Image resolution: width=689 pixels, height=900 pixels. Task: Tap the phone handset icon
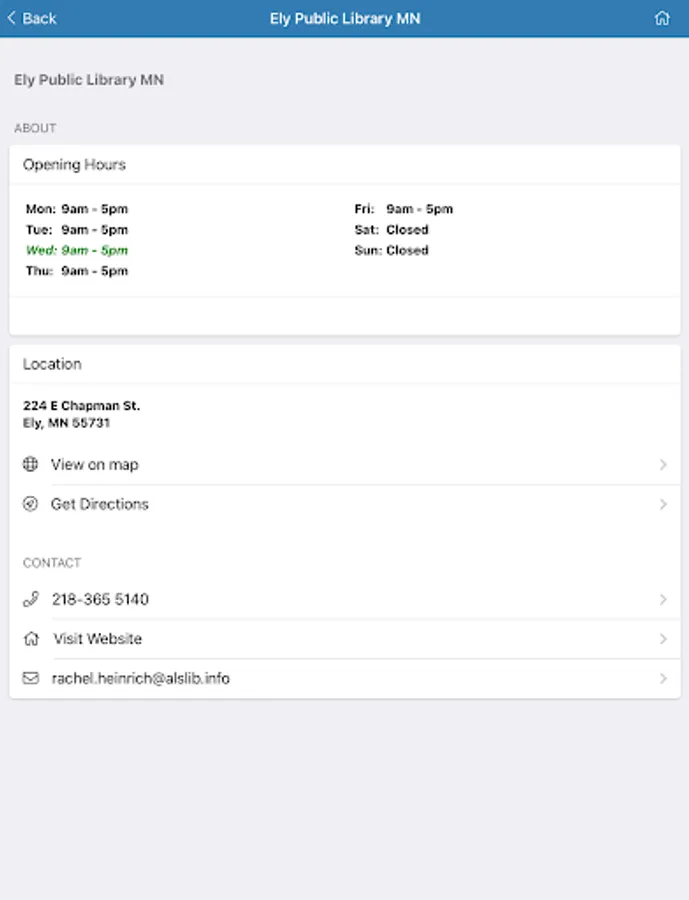click(x=31, y=599)
